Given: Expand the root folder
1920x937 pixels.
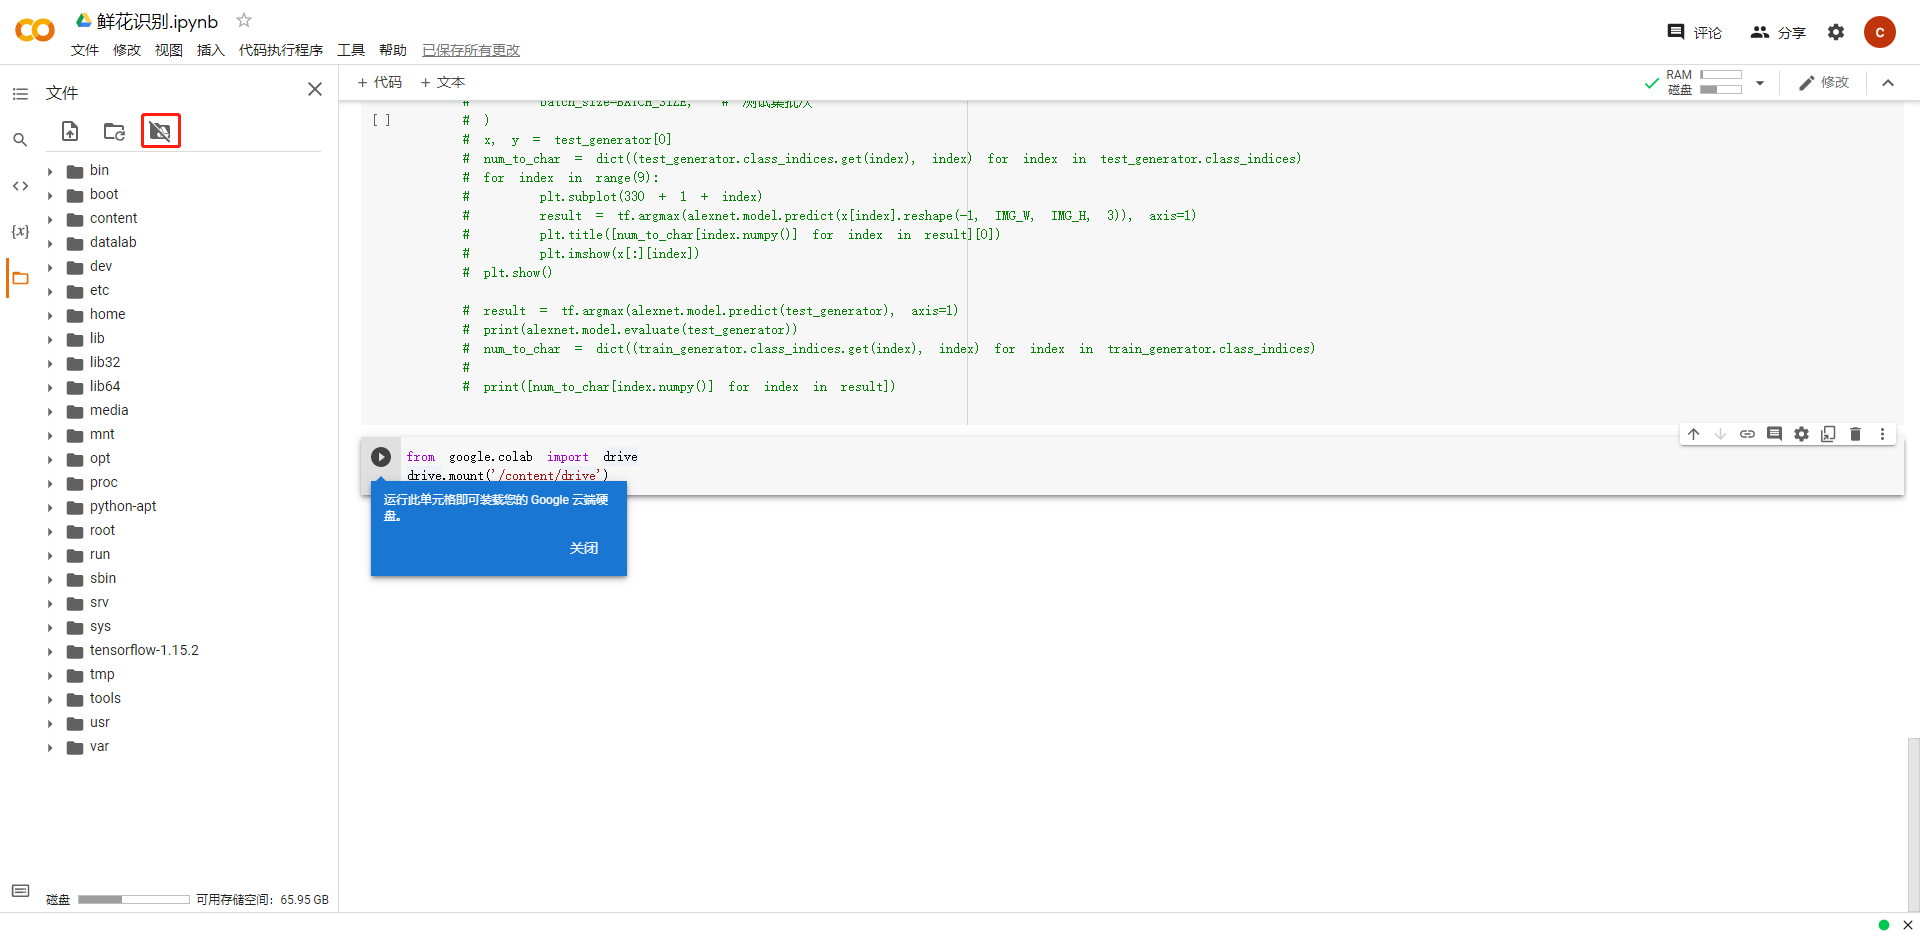Looking at the screenshot, I should (50, 531).
